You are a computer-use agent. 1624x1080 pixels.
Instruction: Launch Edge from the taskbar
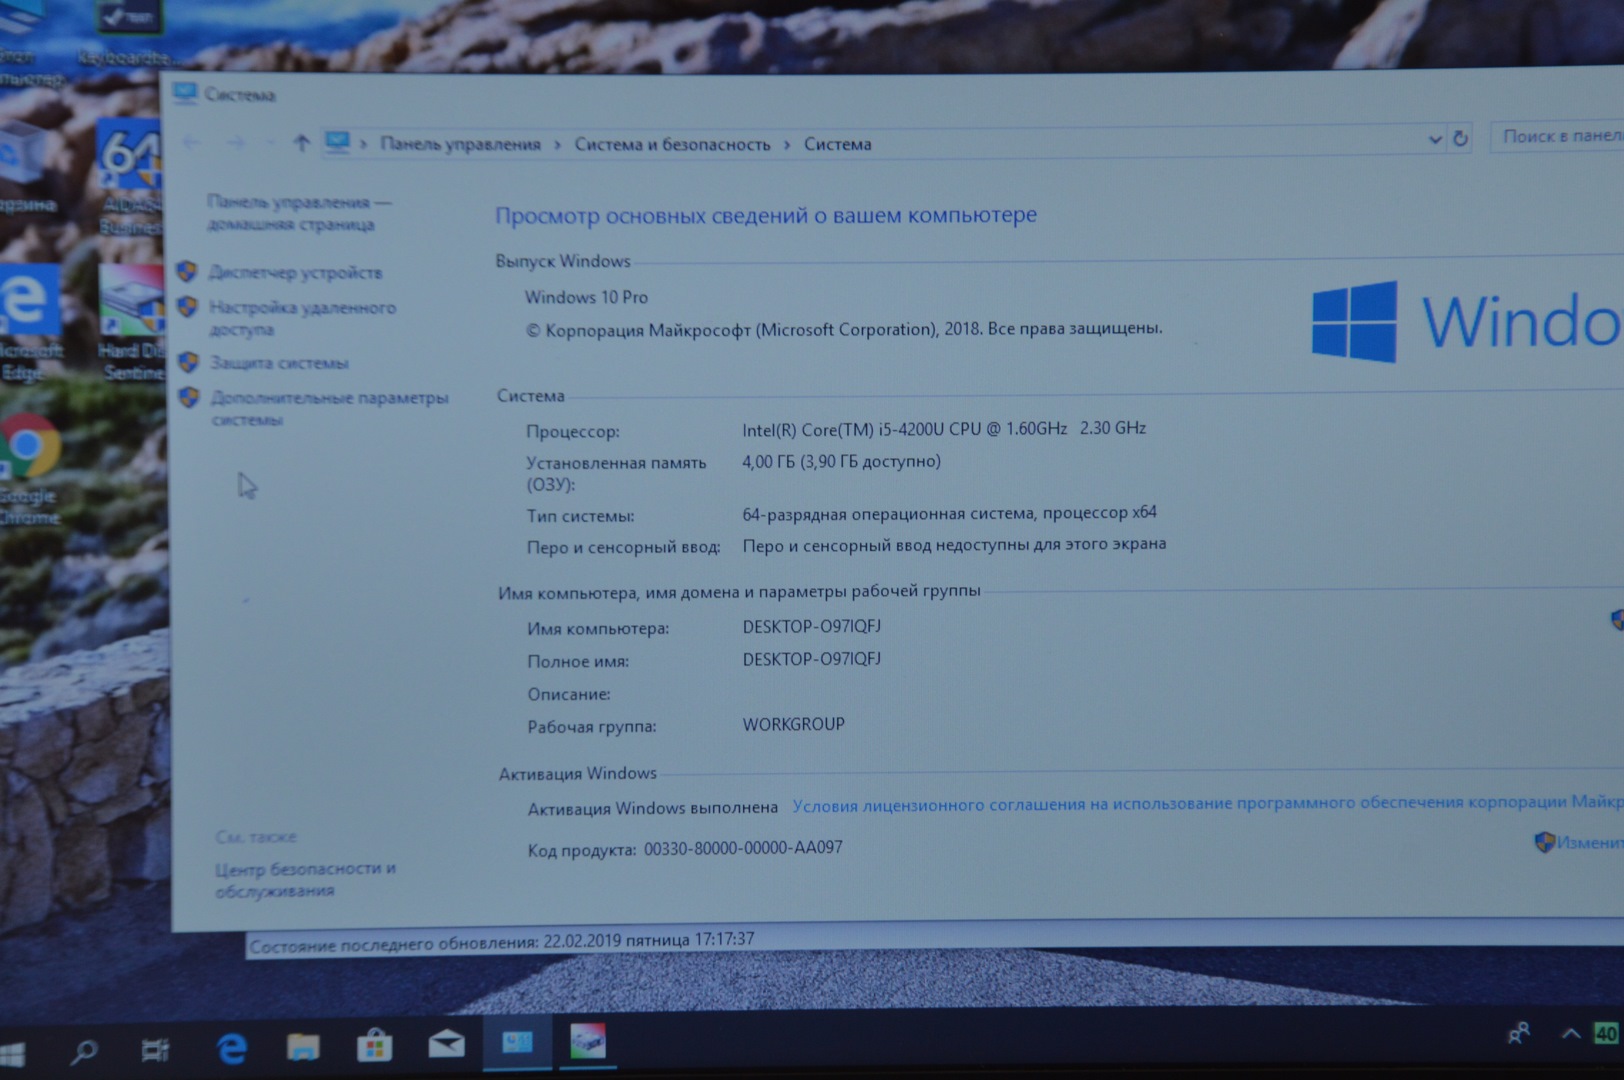(232, 1048)
